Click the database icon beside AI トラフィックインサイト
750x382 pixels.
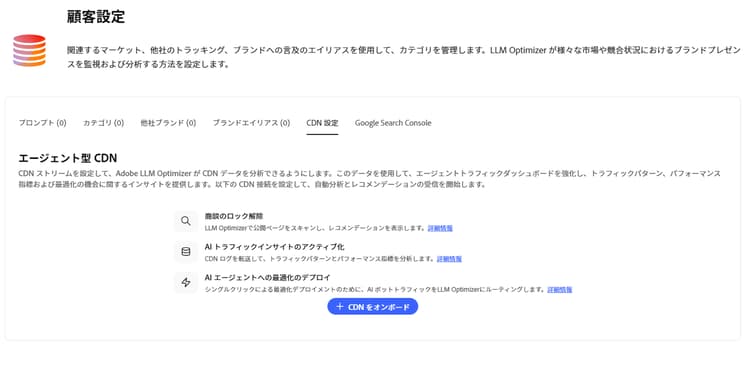(x=186, y=251)
